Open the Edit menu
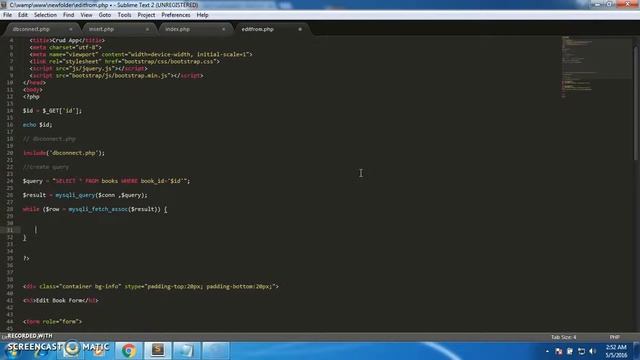The image size is (640, 360). pyautogui.click(x=23, y=15)
